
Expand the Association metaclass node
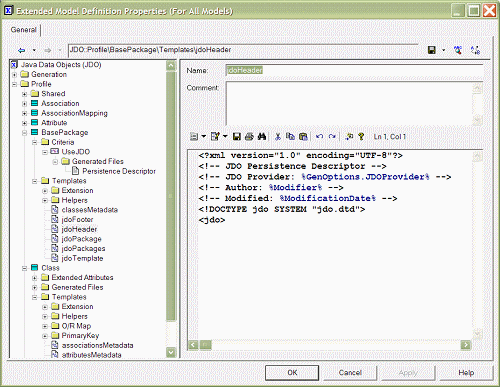click(25, 104)
